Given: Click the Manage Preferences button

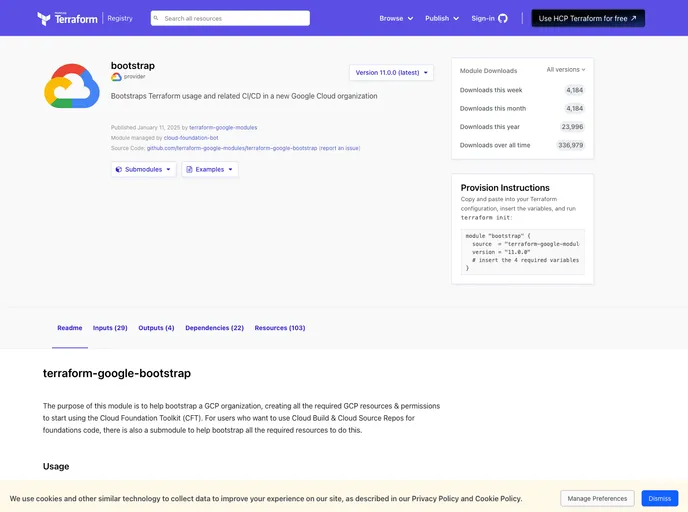Looking at the screenshot, I should tap(597, 499).
